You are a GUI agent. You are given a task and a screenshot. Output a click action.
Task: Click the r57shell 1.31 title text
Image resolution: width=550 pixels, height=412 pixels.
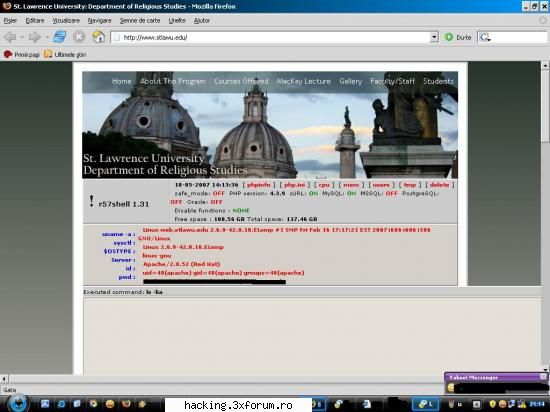[x=123, y=204]
